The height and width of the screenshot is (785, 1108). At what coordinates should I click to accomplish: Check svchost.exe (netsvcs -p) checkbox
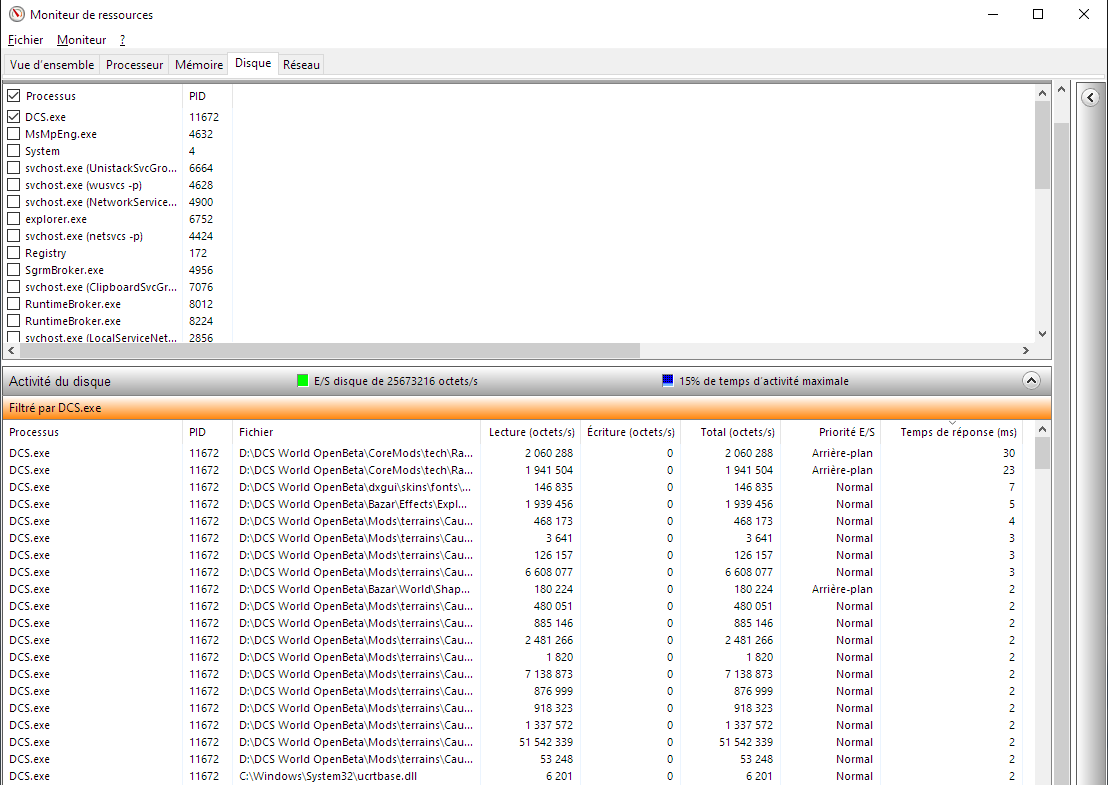click(13, 235)
